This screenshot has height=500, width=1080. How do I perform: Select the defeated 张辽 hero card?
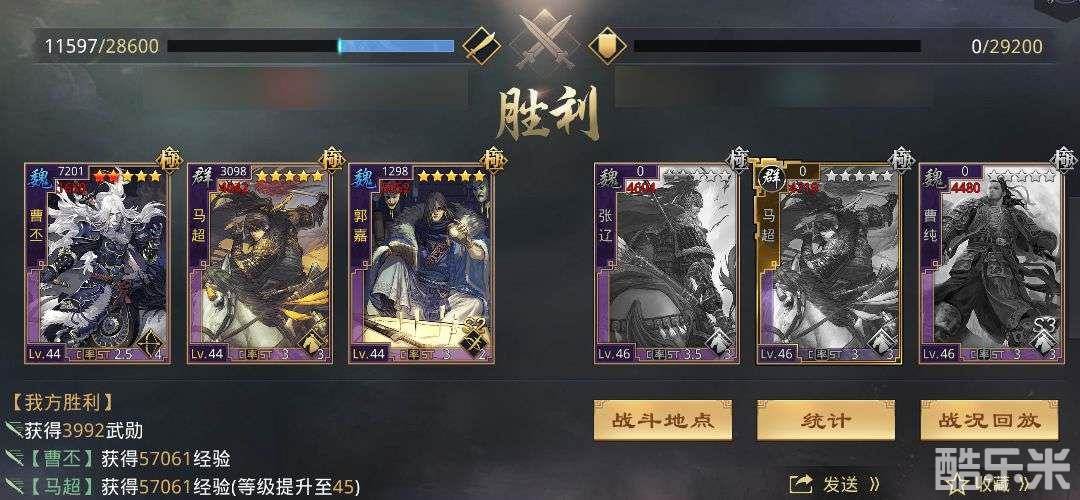[x=667, y=263]
